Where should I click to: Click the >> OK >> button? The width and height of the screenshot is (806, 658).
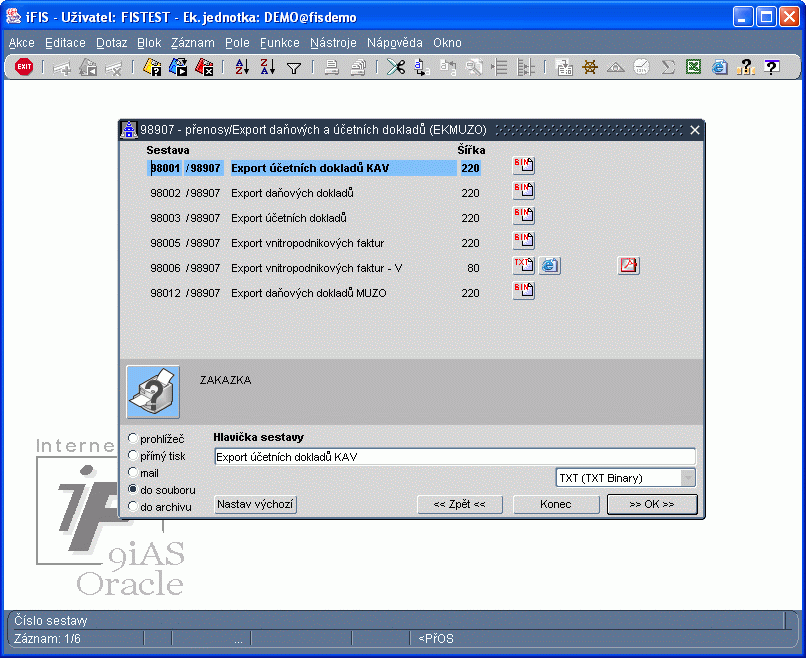tap(652, 504)
